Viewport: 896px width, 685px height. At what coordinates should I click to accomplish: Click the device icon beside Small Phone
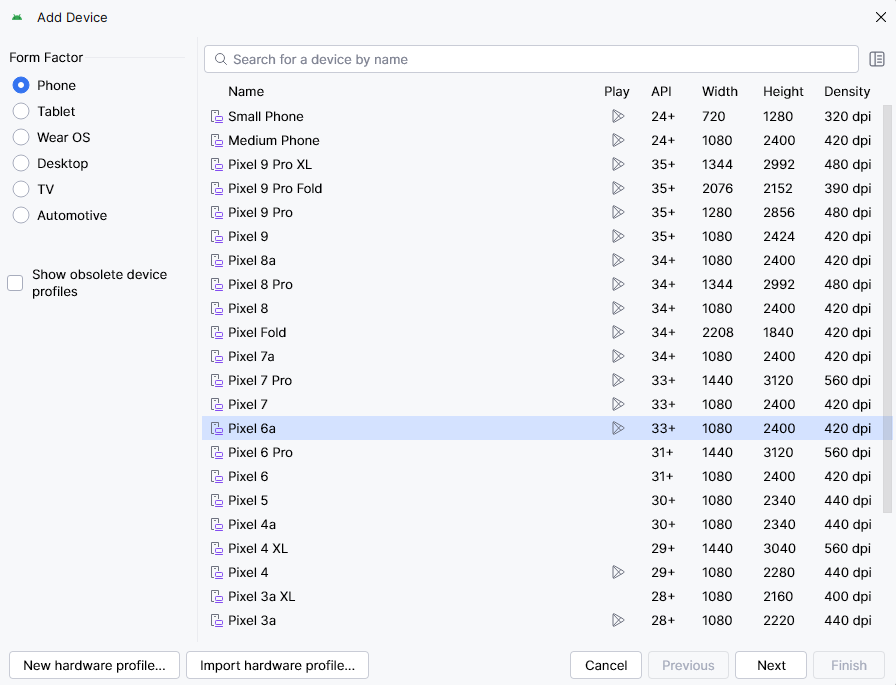pos(216,117)
